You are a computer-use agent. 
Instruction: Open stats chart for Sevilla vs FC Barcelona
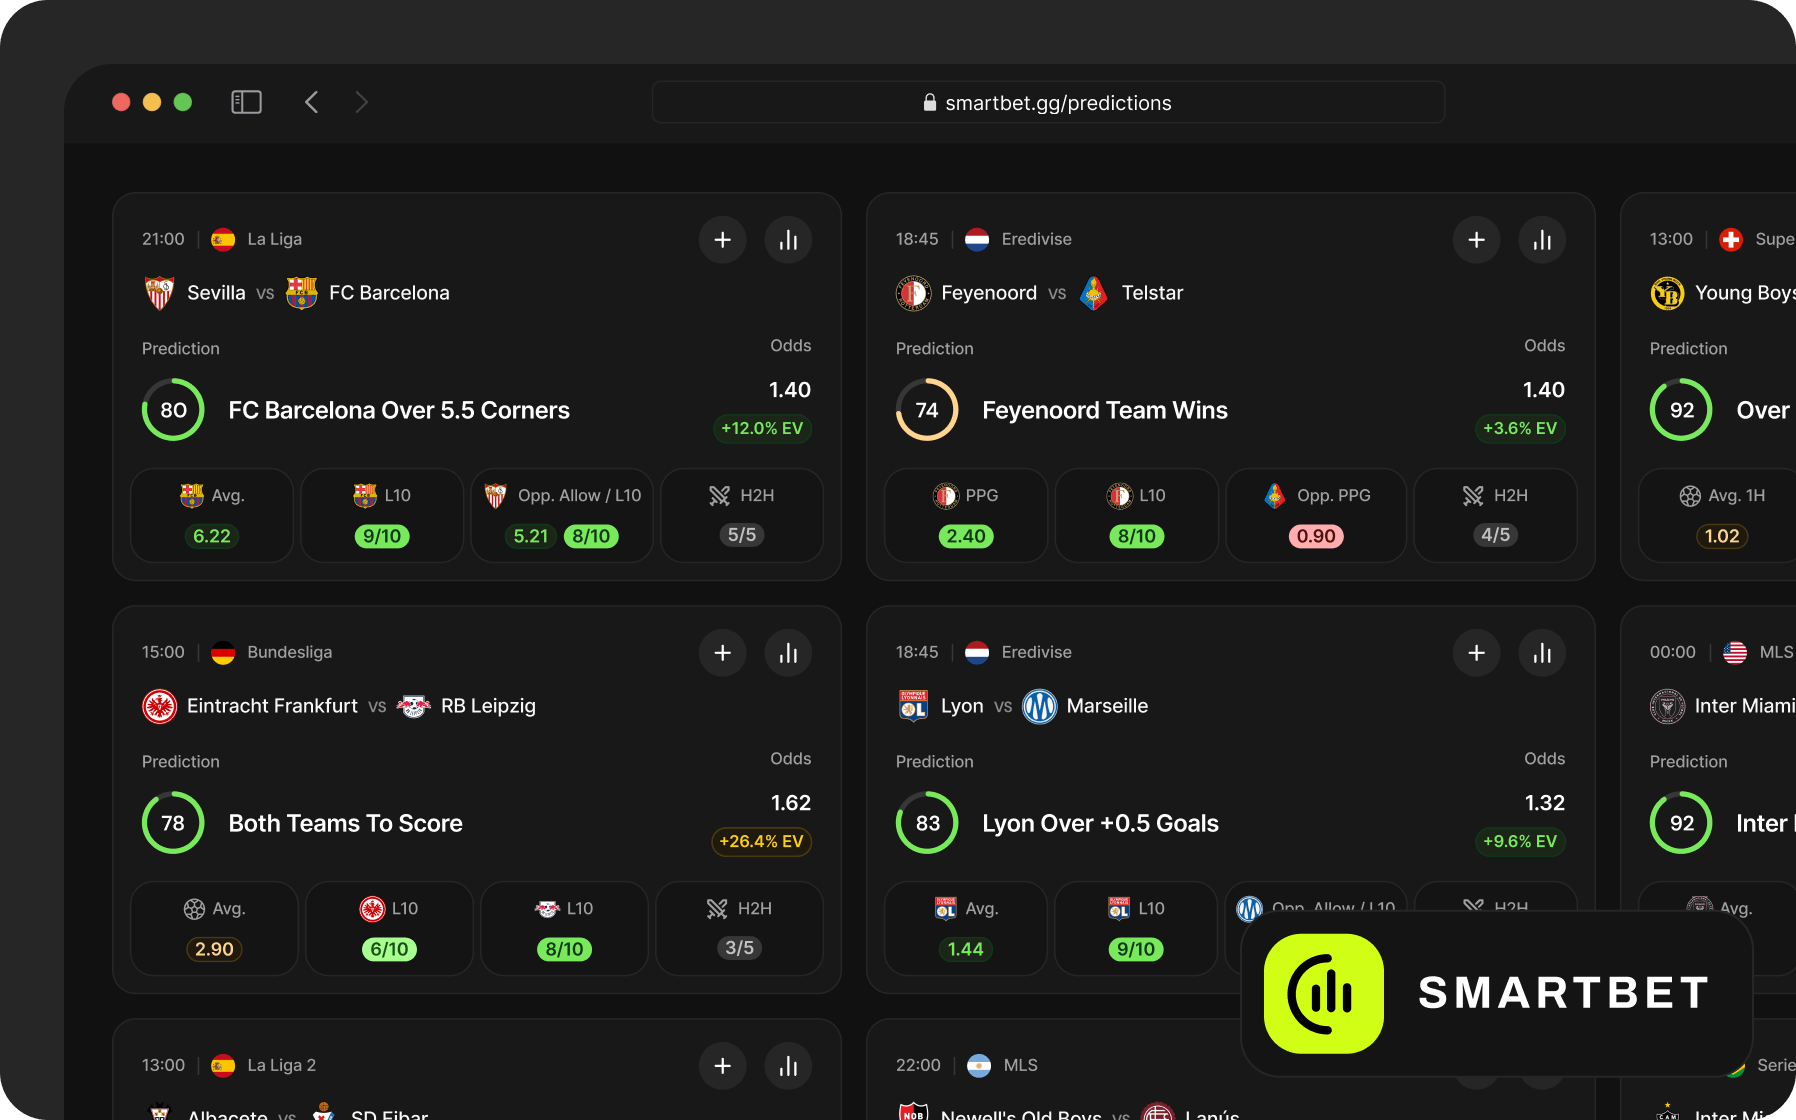pyautogui.click(x=789, y=240)
